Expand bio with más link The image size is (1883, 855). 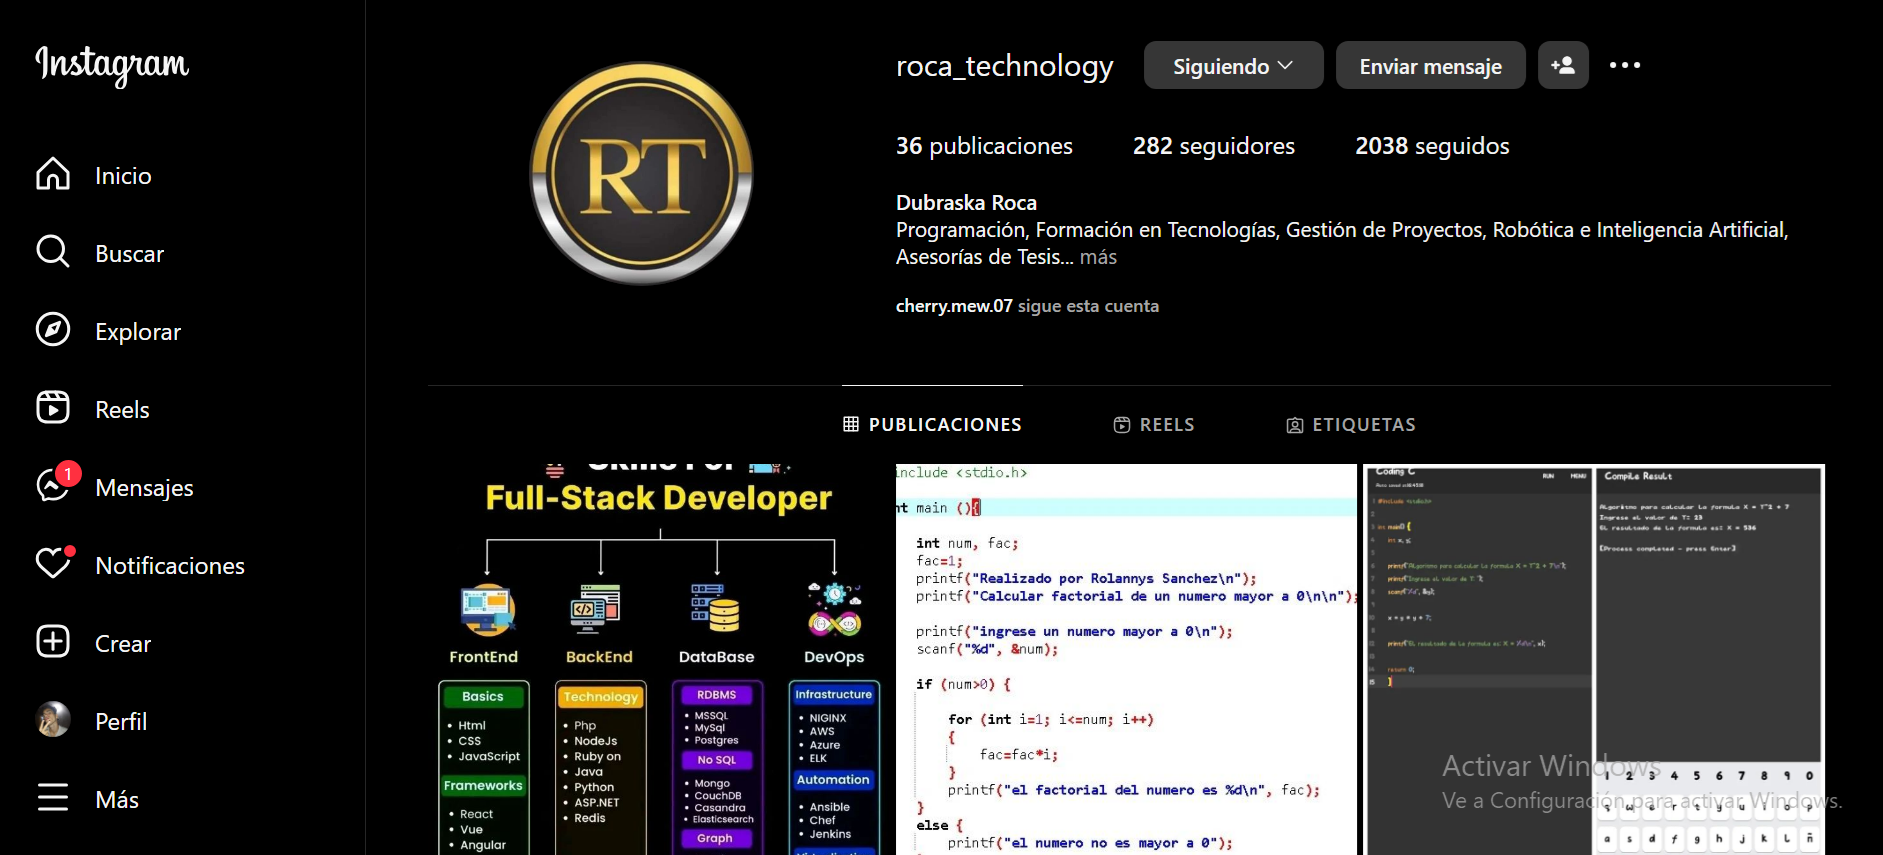[1098, 257]
